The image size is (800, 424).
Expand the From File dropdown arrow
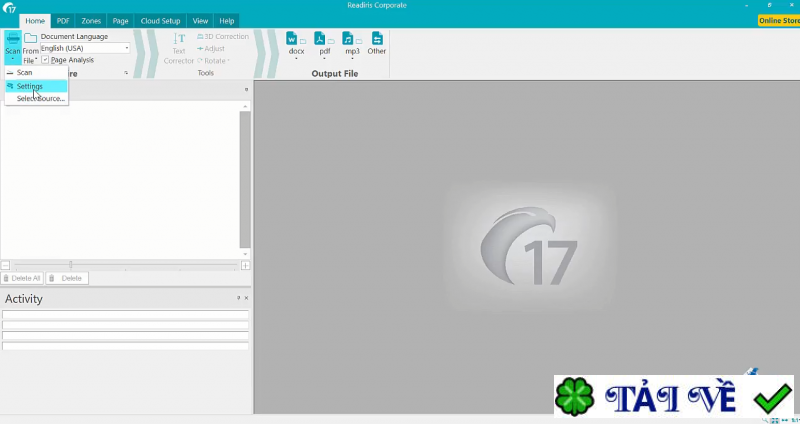click(x=36, y=60)
